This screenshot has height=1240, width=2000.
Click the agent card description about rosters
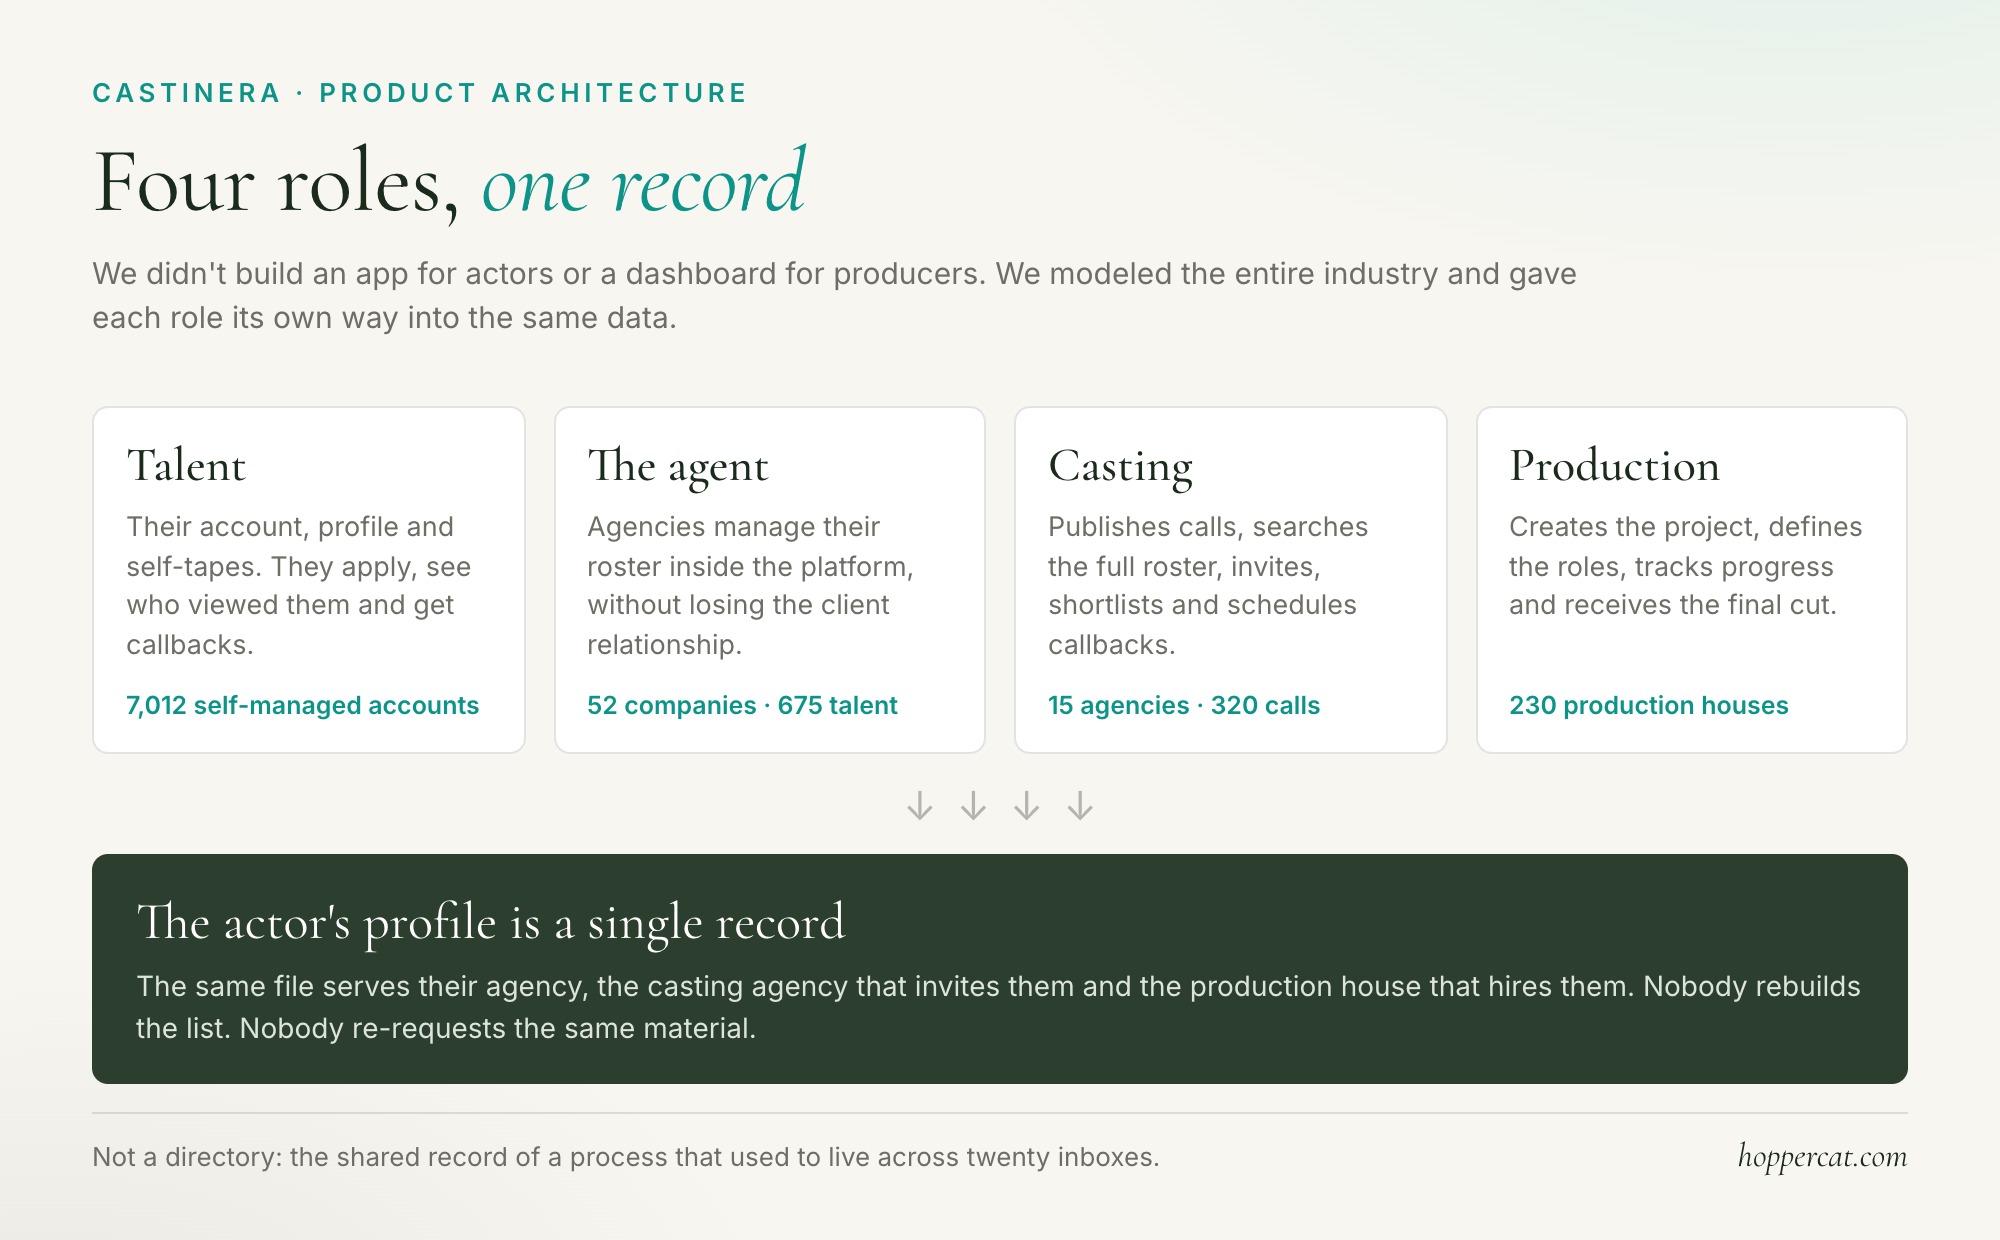tap(750, 585)
